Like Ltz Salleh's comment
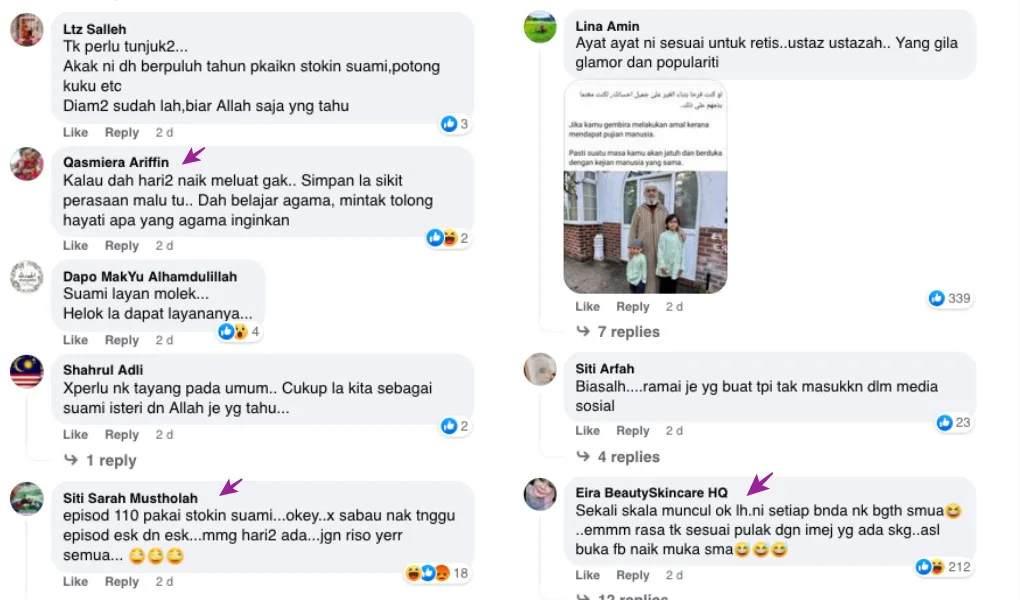The width and height of the screenshot is (1020, 600). (x=75, y=133)
